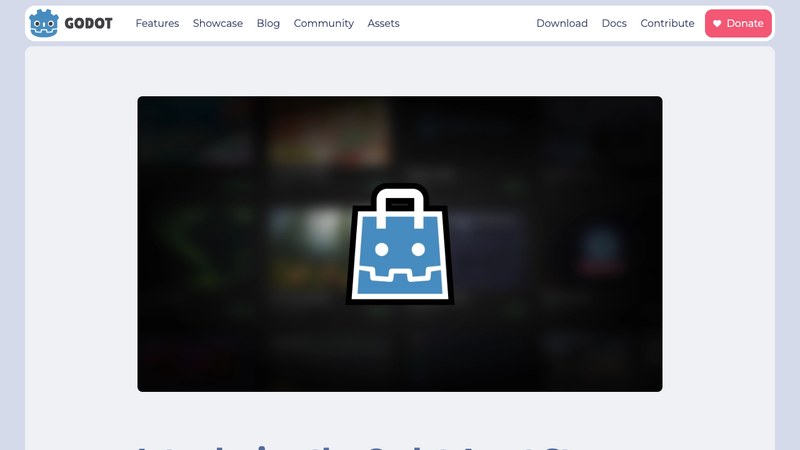
Task: Open the Community menu item
Action: (x=323, y=23)
